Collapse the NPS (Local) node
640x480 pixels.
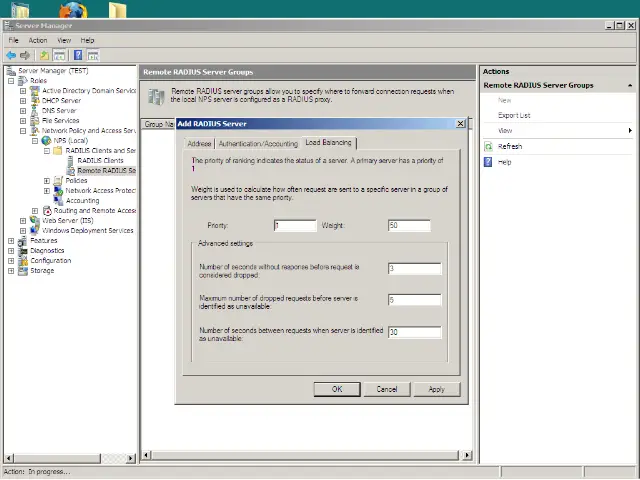(x=35, y=141)
